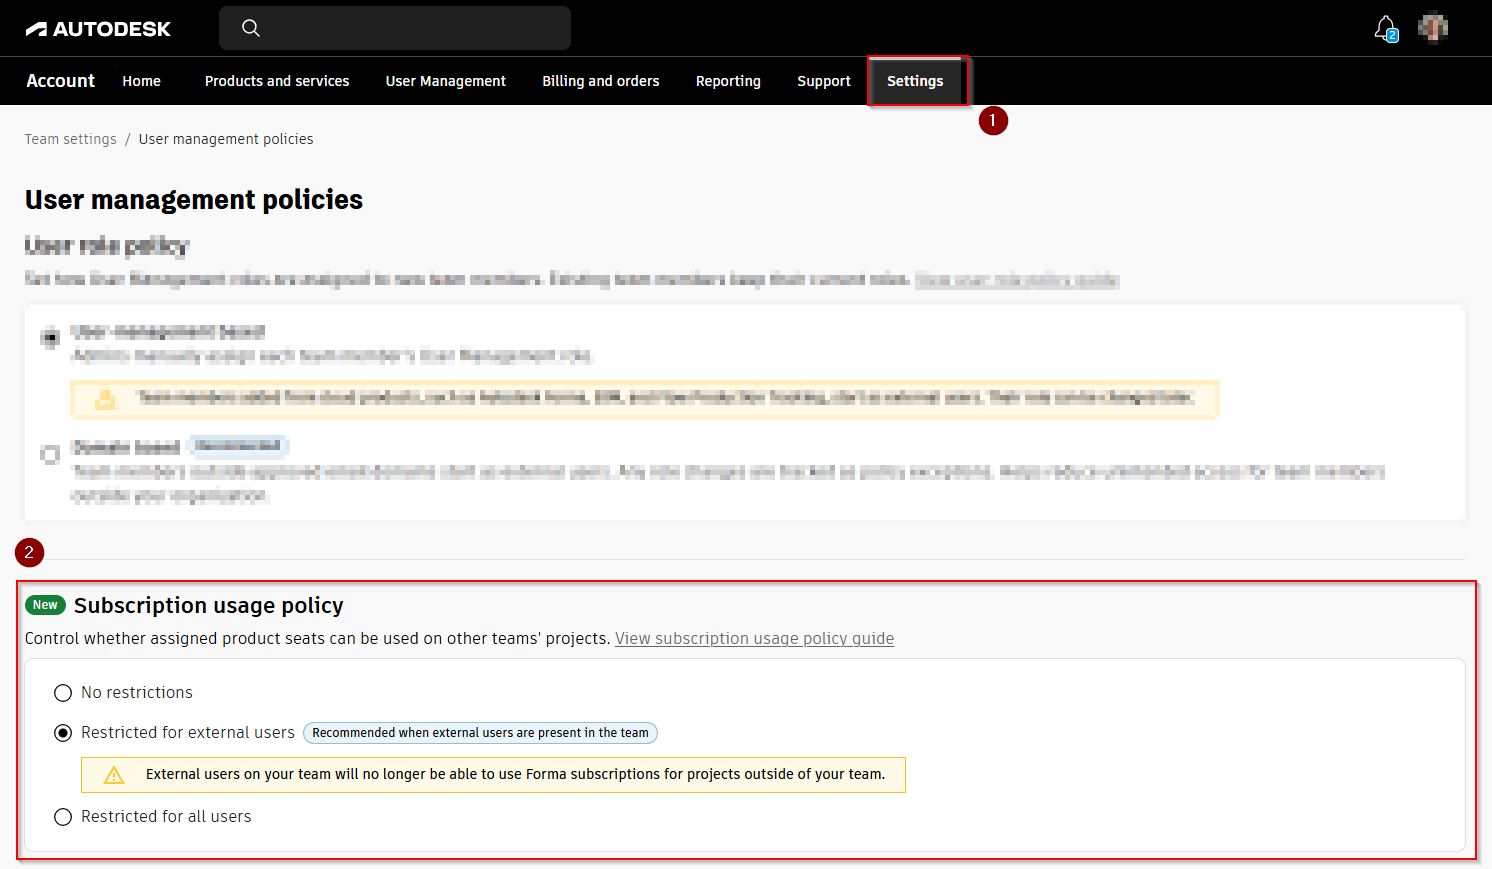
Task: Select the No restrictions radio button
Action: point(63,693)
